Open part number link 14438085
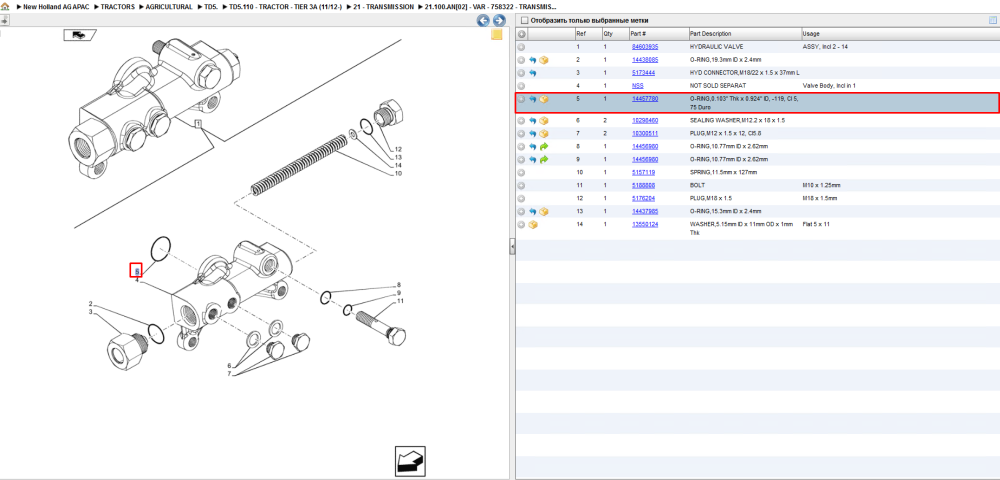This screenshot has height=480, width=1000. (645, 60)
